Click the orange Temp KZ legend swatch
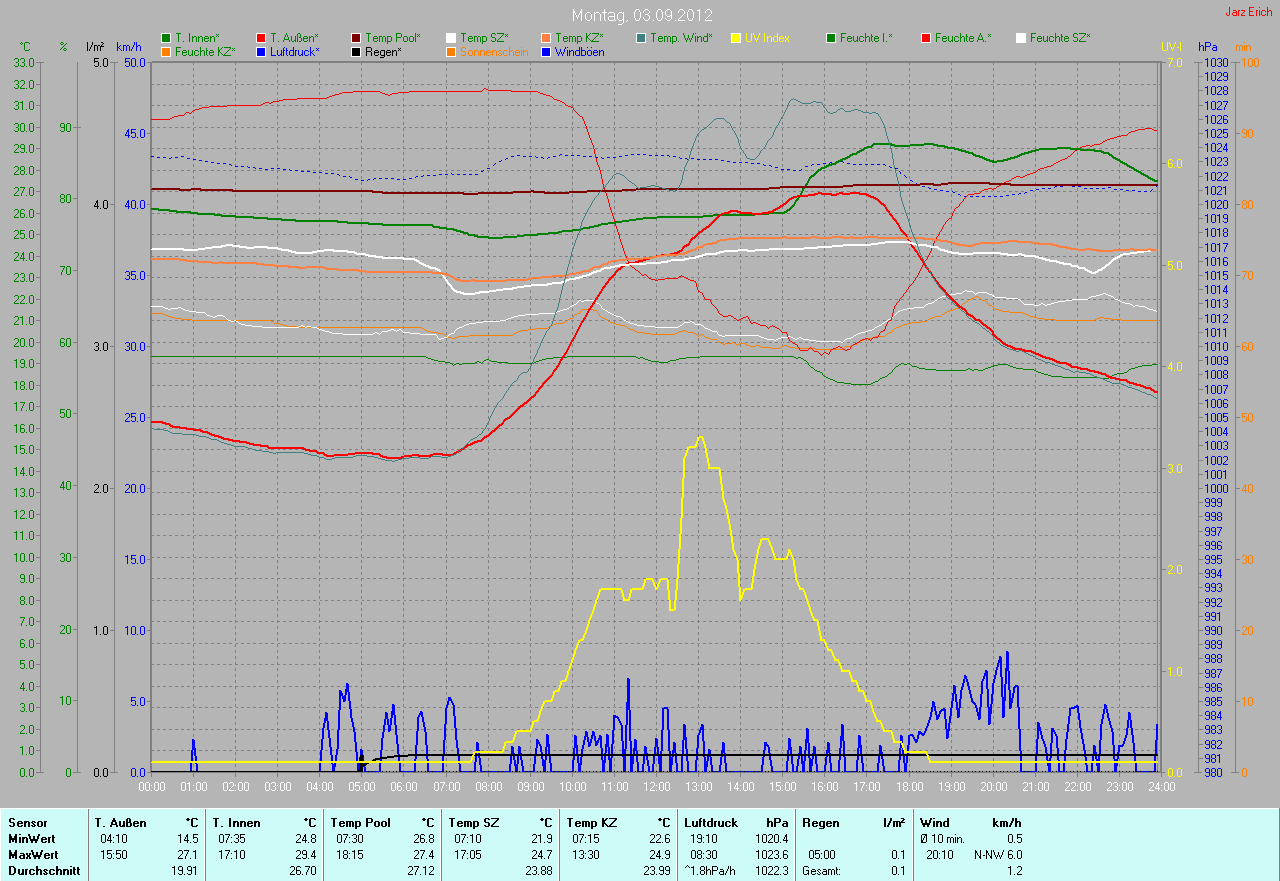Image resolution: width=1280 pixels, height=881 pixels. (546, 38)
